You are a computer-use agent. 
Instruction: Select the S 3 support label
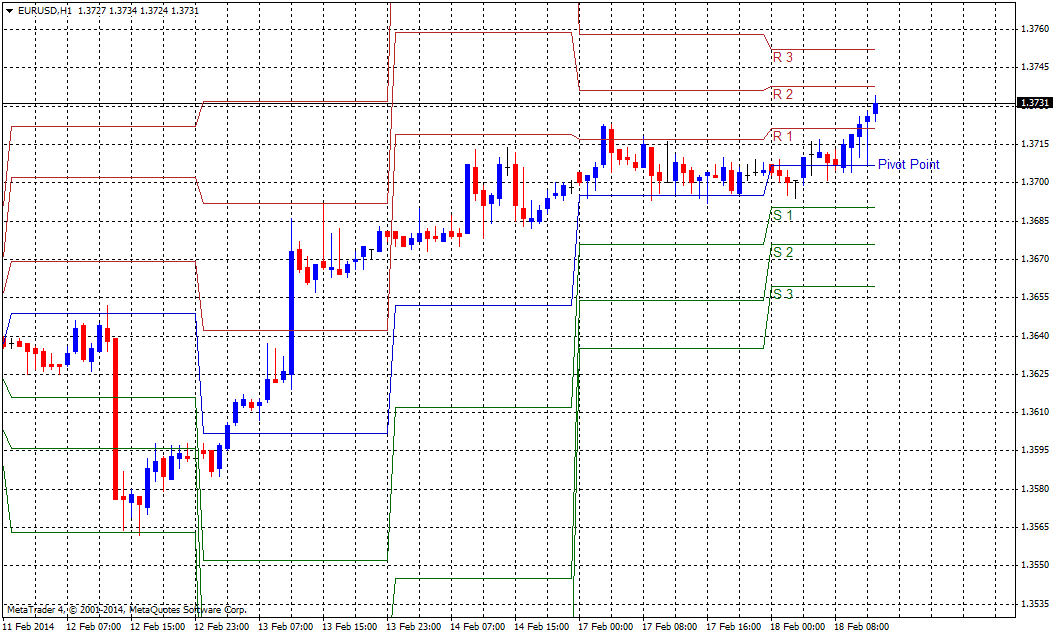pyautogui.click(x=783, y=294)
